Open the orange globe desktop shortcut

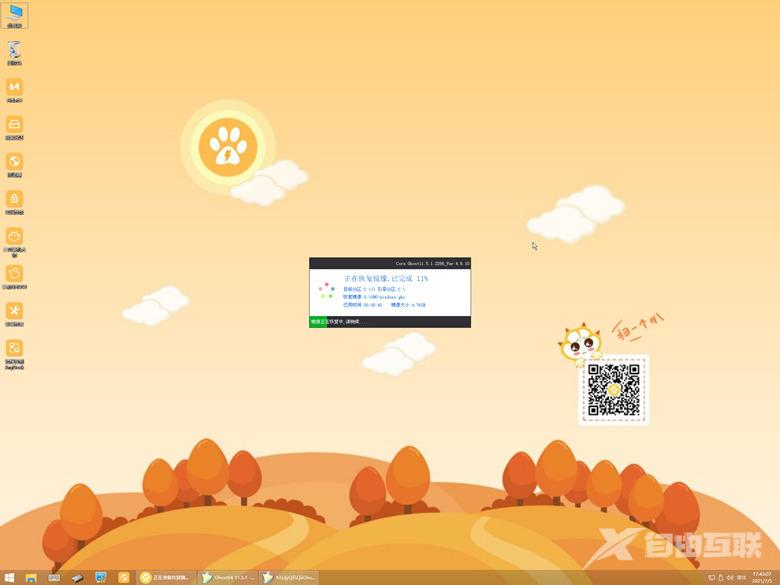tap(14, 165)
